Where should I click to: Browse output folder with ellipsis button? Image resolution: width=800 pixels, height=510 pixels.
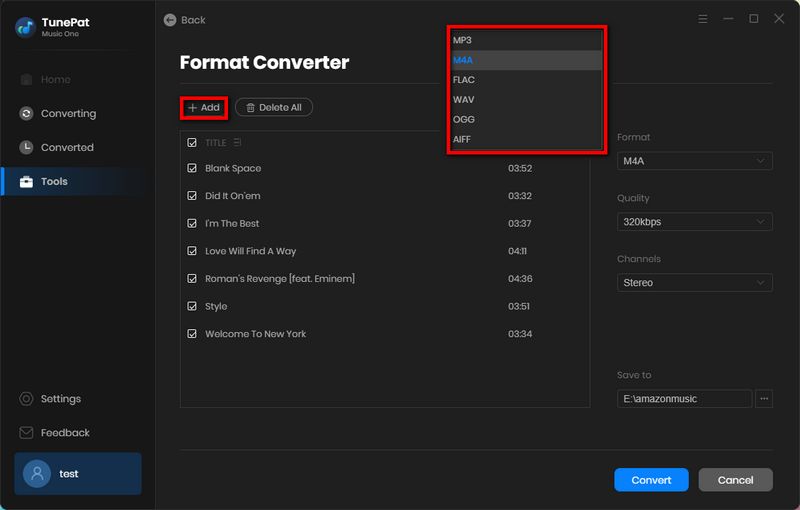(764, 399)
